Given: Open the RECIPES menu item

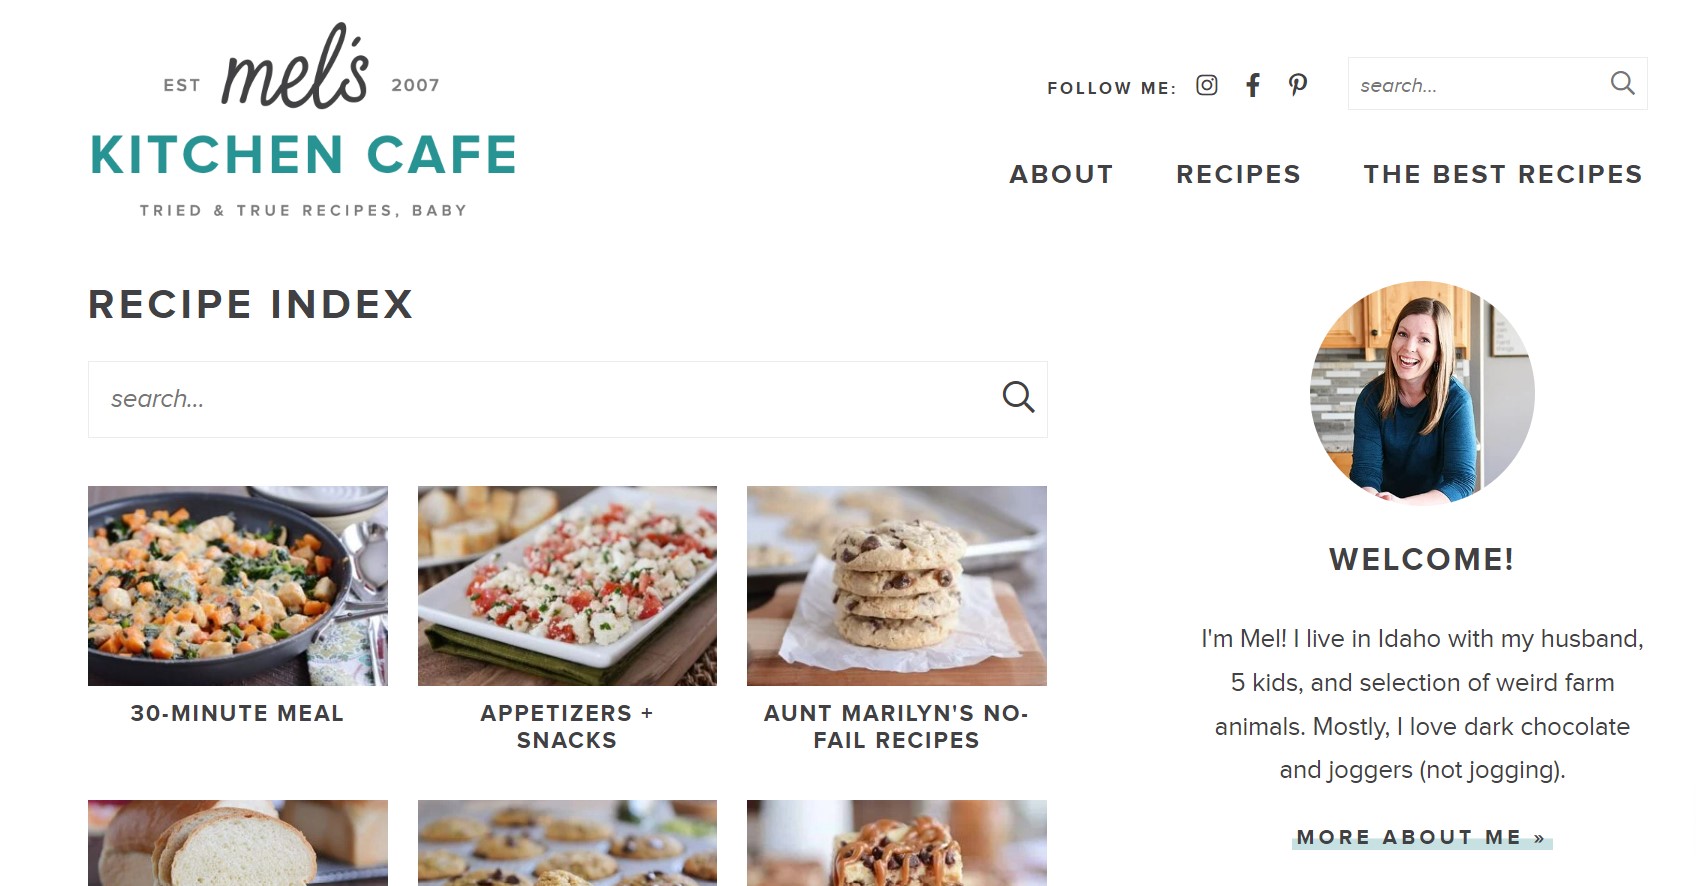Looking at the screenshot, I should click(1238, 174).
